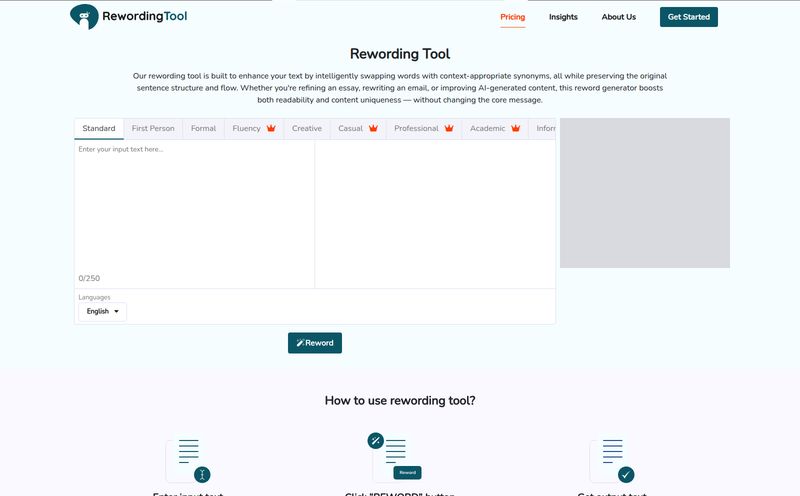800x496 pixels.
Task: Click the reworded output panel
Action: pos(435,214)
